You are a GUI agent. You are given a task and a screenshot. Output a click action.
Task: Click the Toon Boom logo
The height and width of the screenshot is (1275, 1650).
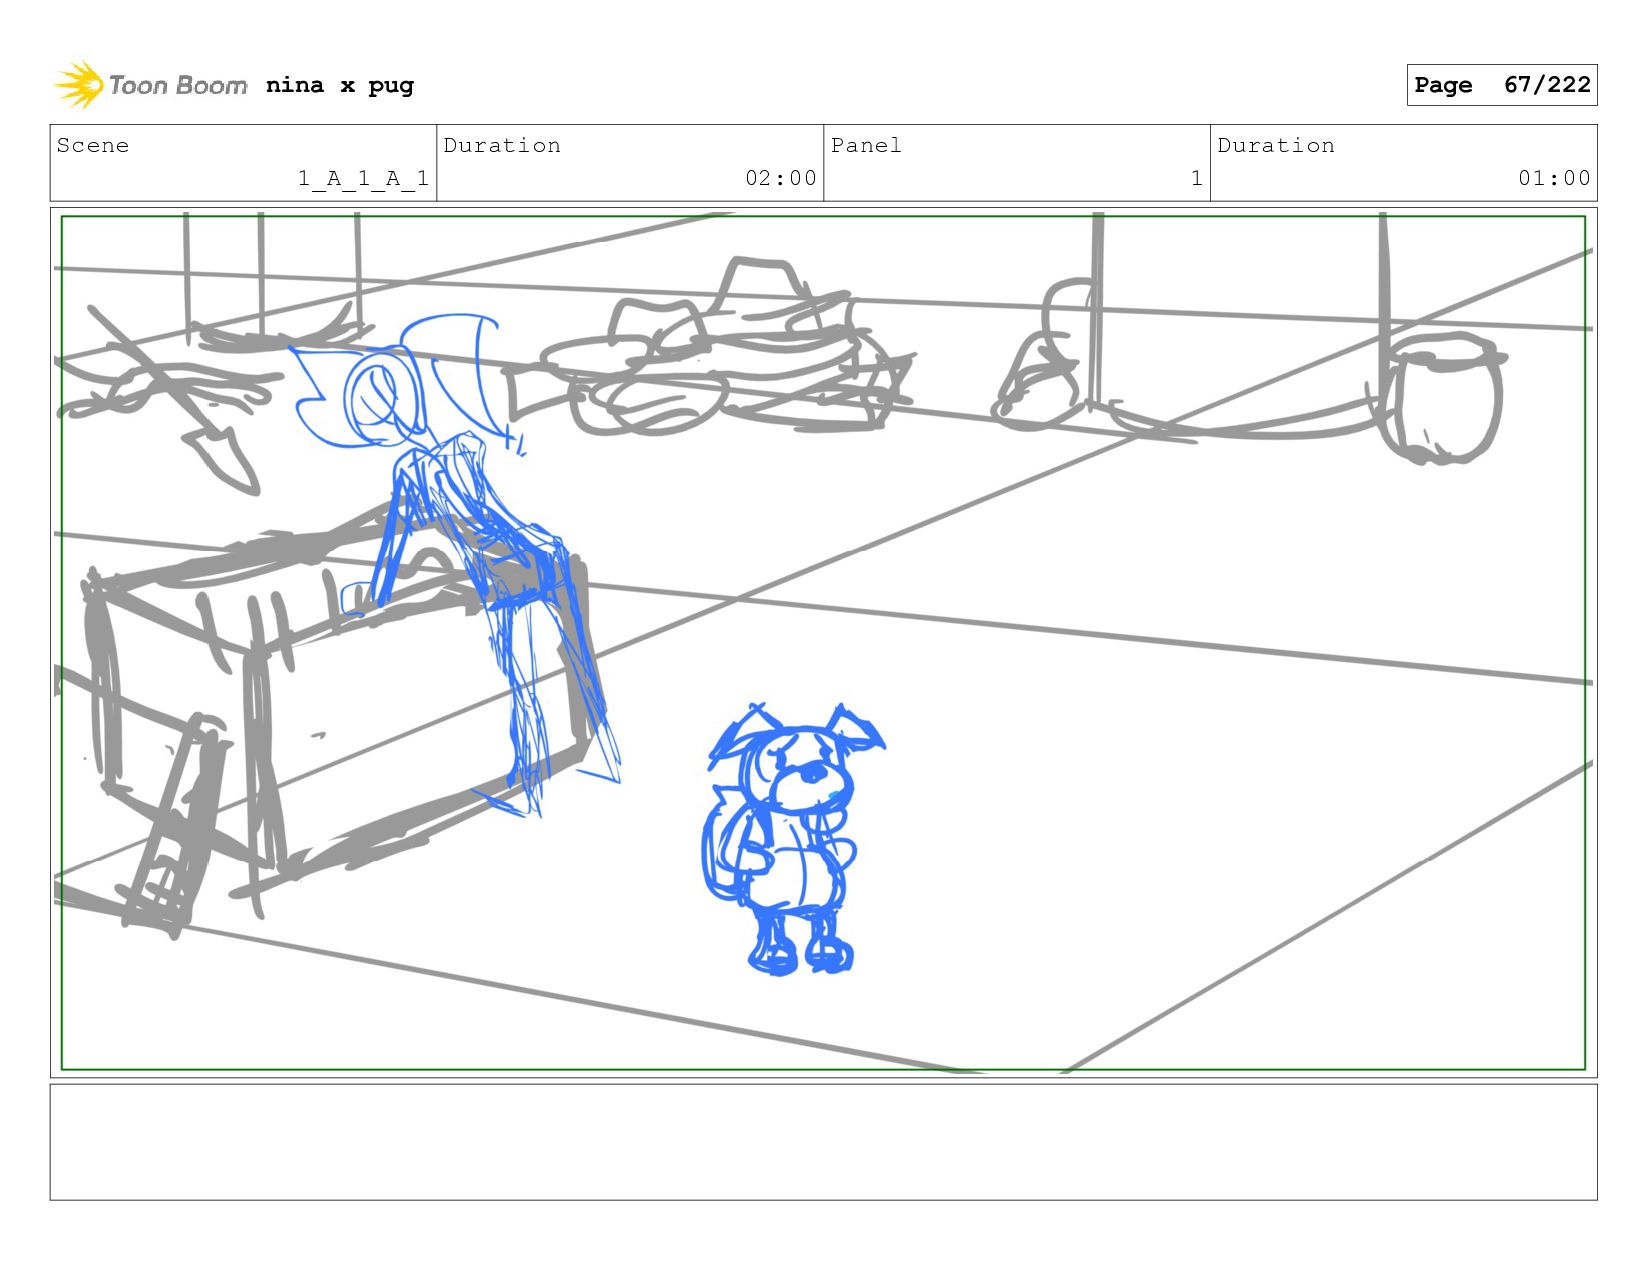(x=150, y=85)
